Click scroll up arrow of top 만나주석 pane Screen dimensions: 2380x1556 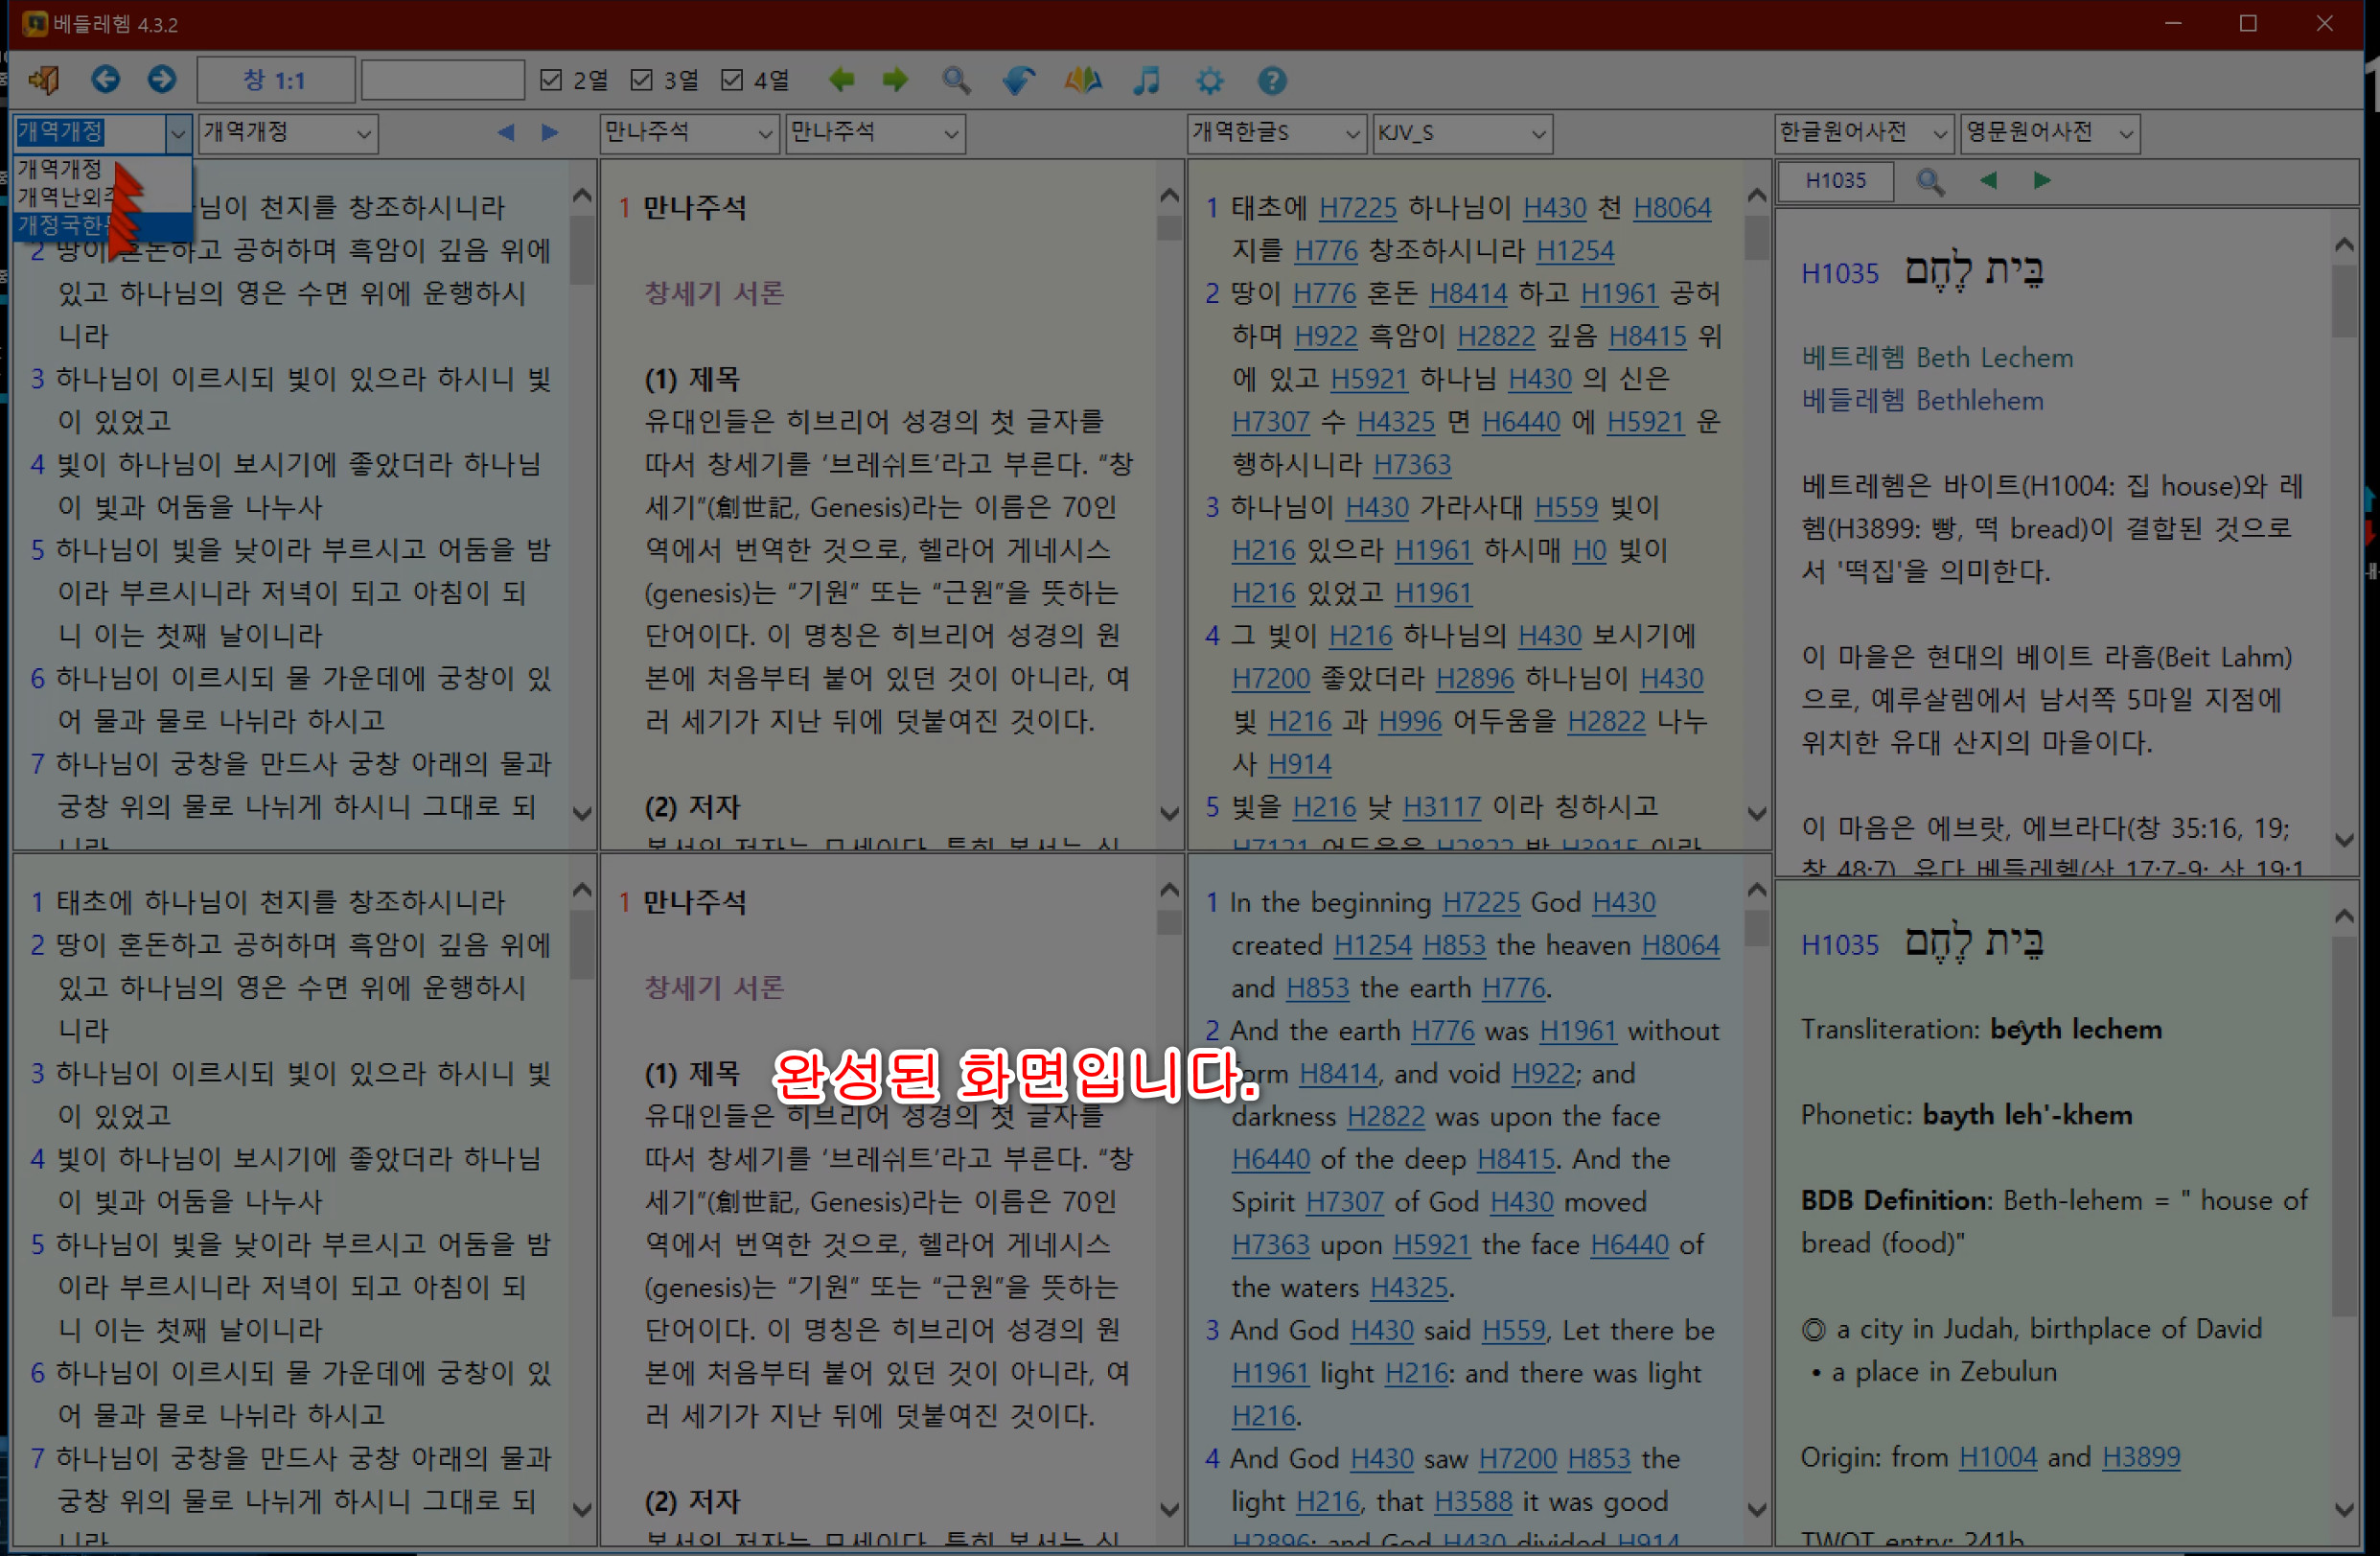pos(1169,196)
